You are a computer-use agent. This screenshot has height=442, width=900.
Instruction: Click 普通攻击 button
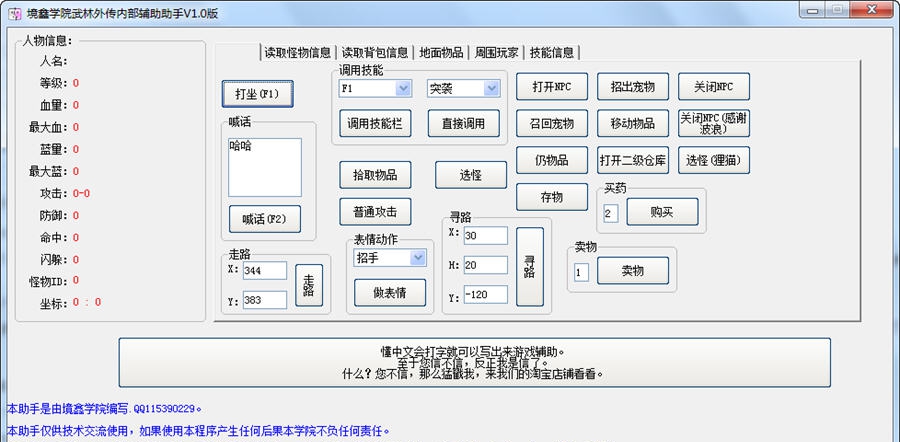pos(375,212)
